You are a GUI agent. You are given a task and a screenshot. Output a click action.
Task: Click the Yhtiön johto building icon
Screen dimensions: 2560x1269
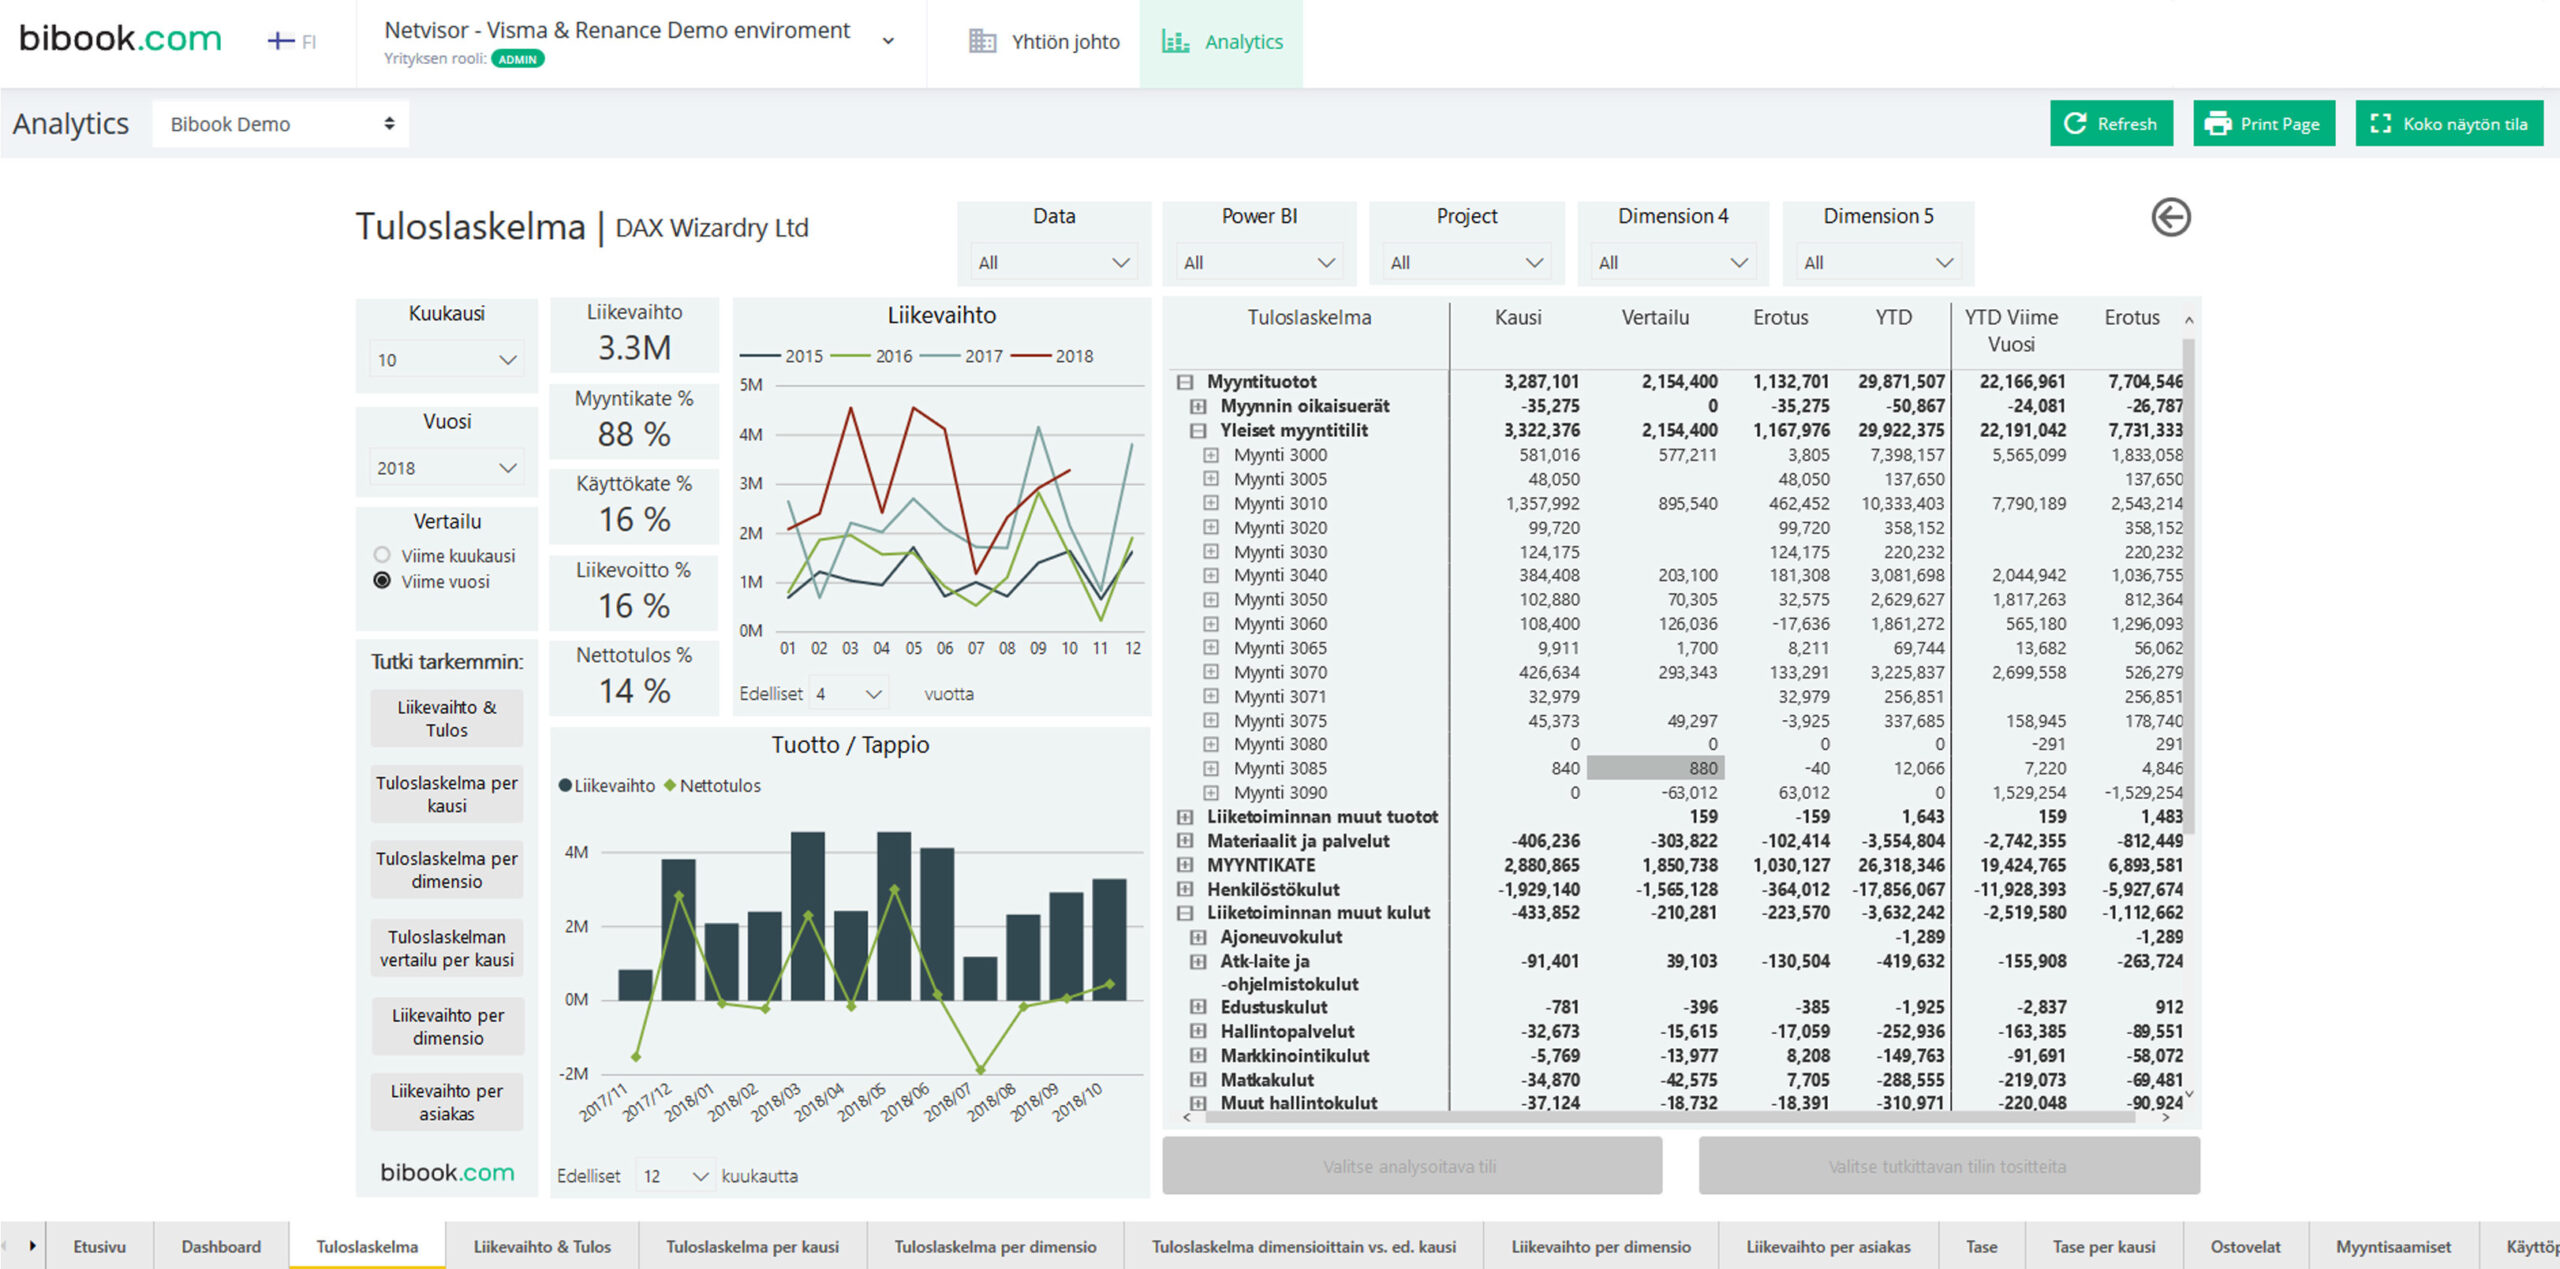[x=982, y=42]
